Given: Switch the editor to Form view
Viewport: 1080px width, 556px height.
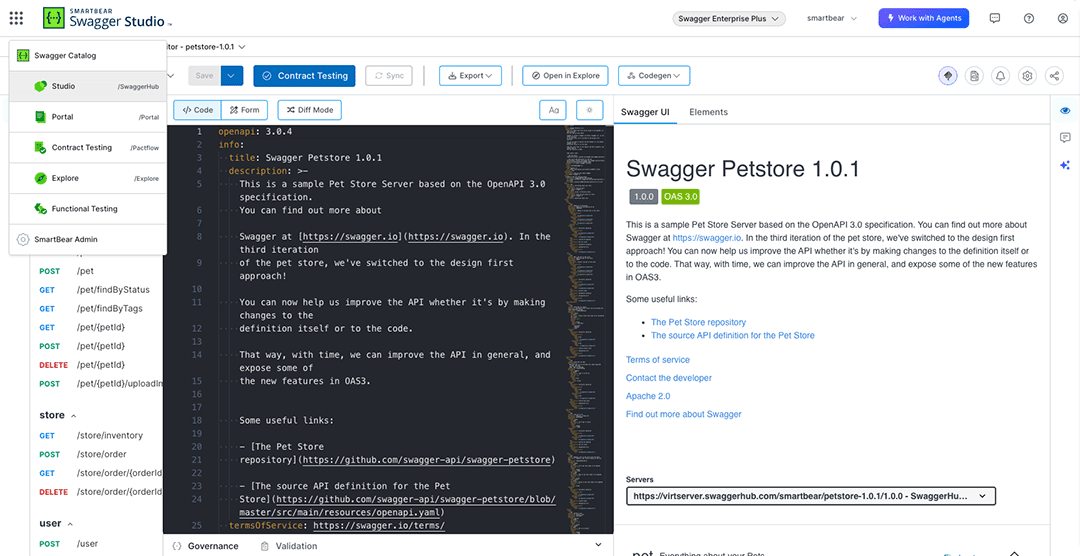Looking at the screenshot, I should [x=245, y=110].
